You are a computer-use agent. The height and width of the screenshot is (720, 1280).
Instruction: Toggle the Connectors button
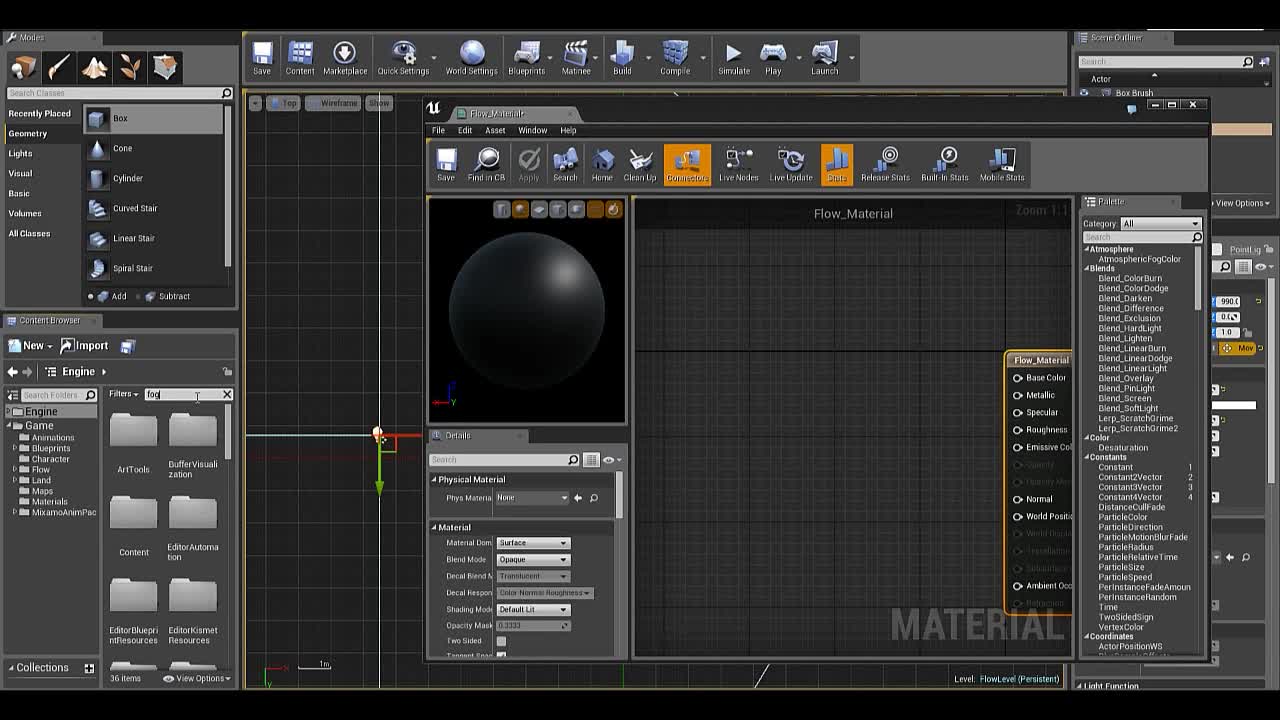tap(687, 165)
